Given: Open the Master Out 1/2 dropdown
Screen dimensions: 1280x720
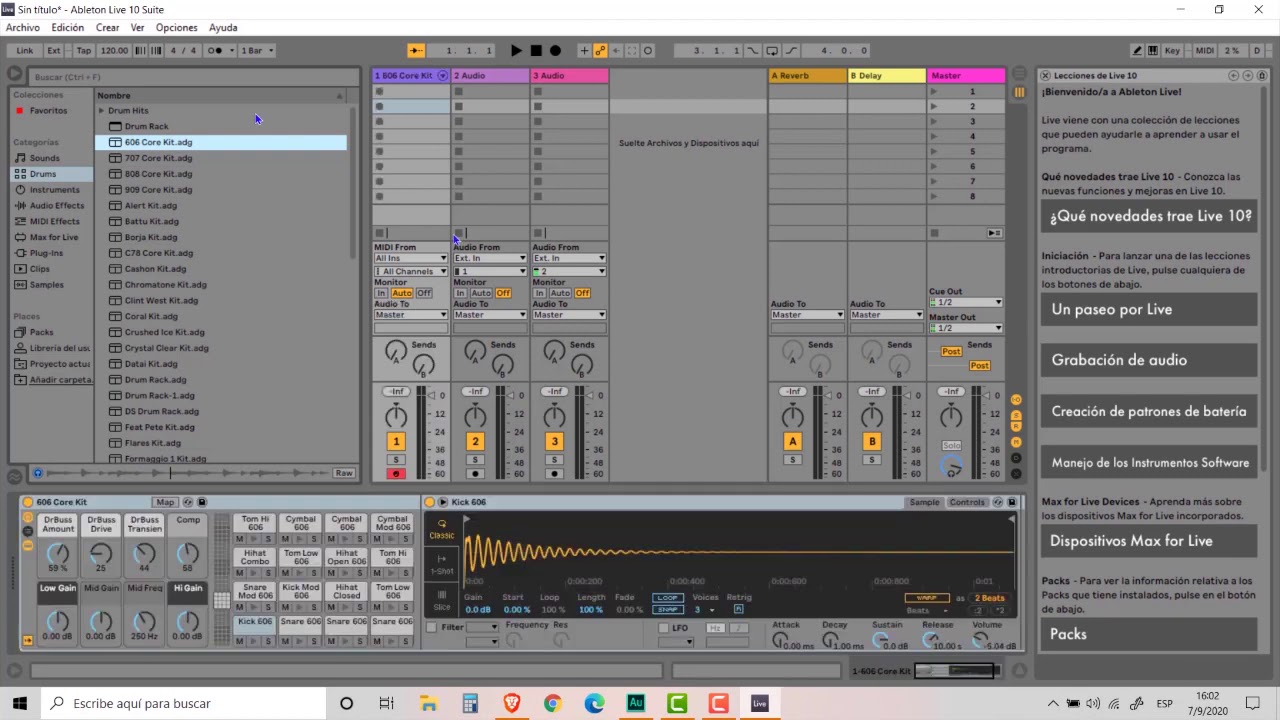Looking at the screenshot, I should coord(965,328).
